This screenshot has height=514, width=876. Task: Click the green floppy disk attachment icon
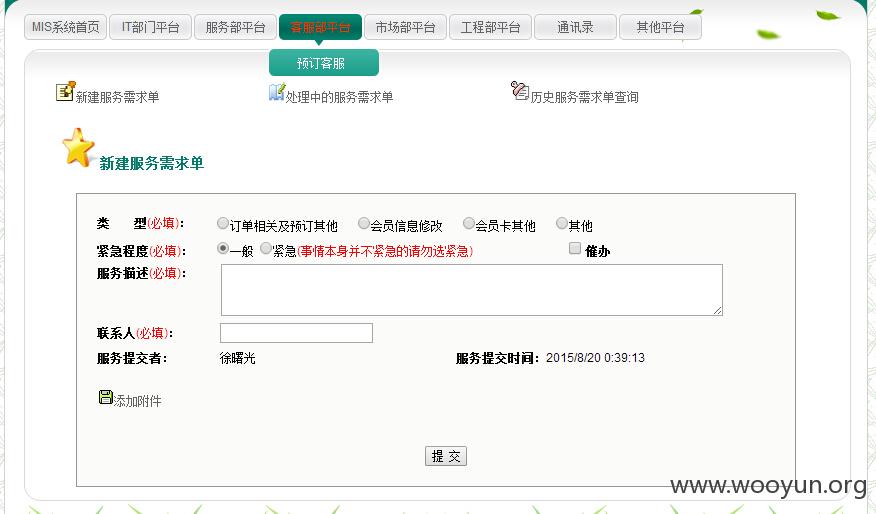pos(106,397)
